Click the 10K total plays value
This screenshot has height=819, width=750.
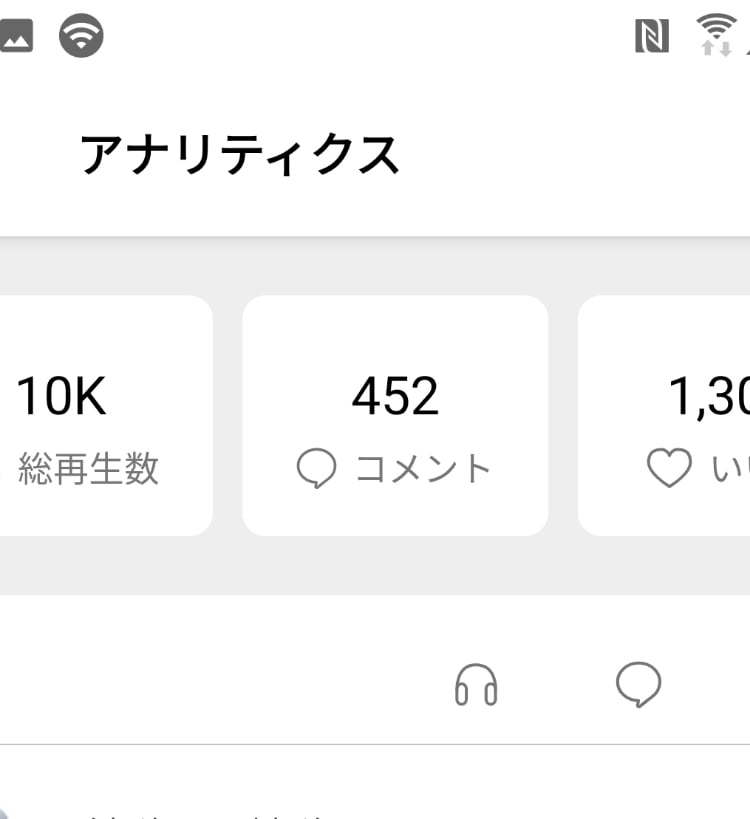62,397
